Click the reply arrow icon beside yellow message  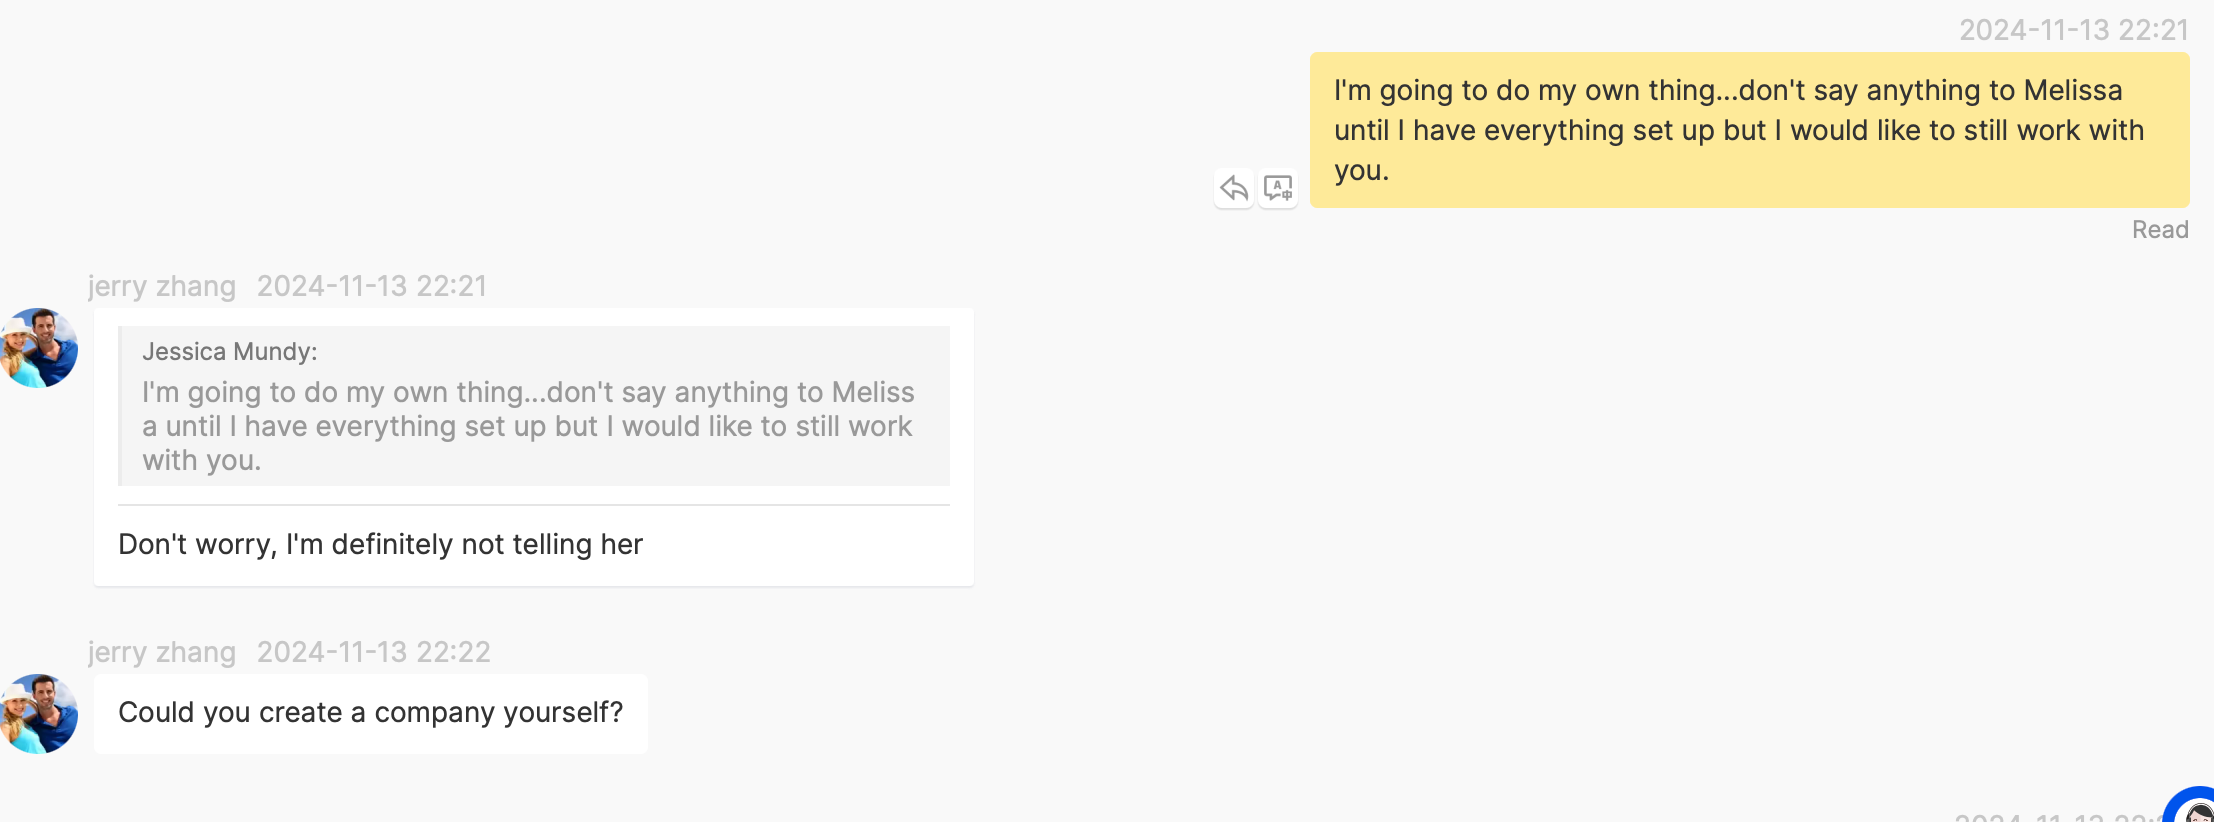(1234, 188)
